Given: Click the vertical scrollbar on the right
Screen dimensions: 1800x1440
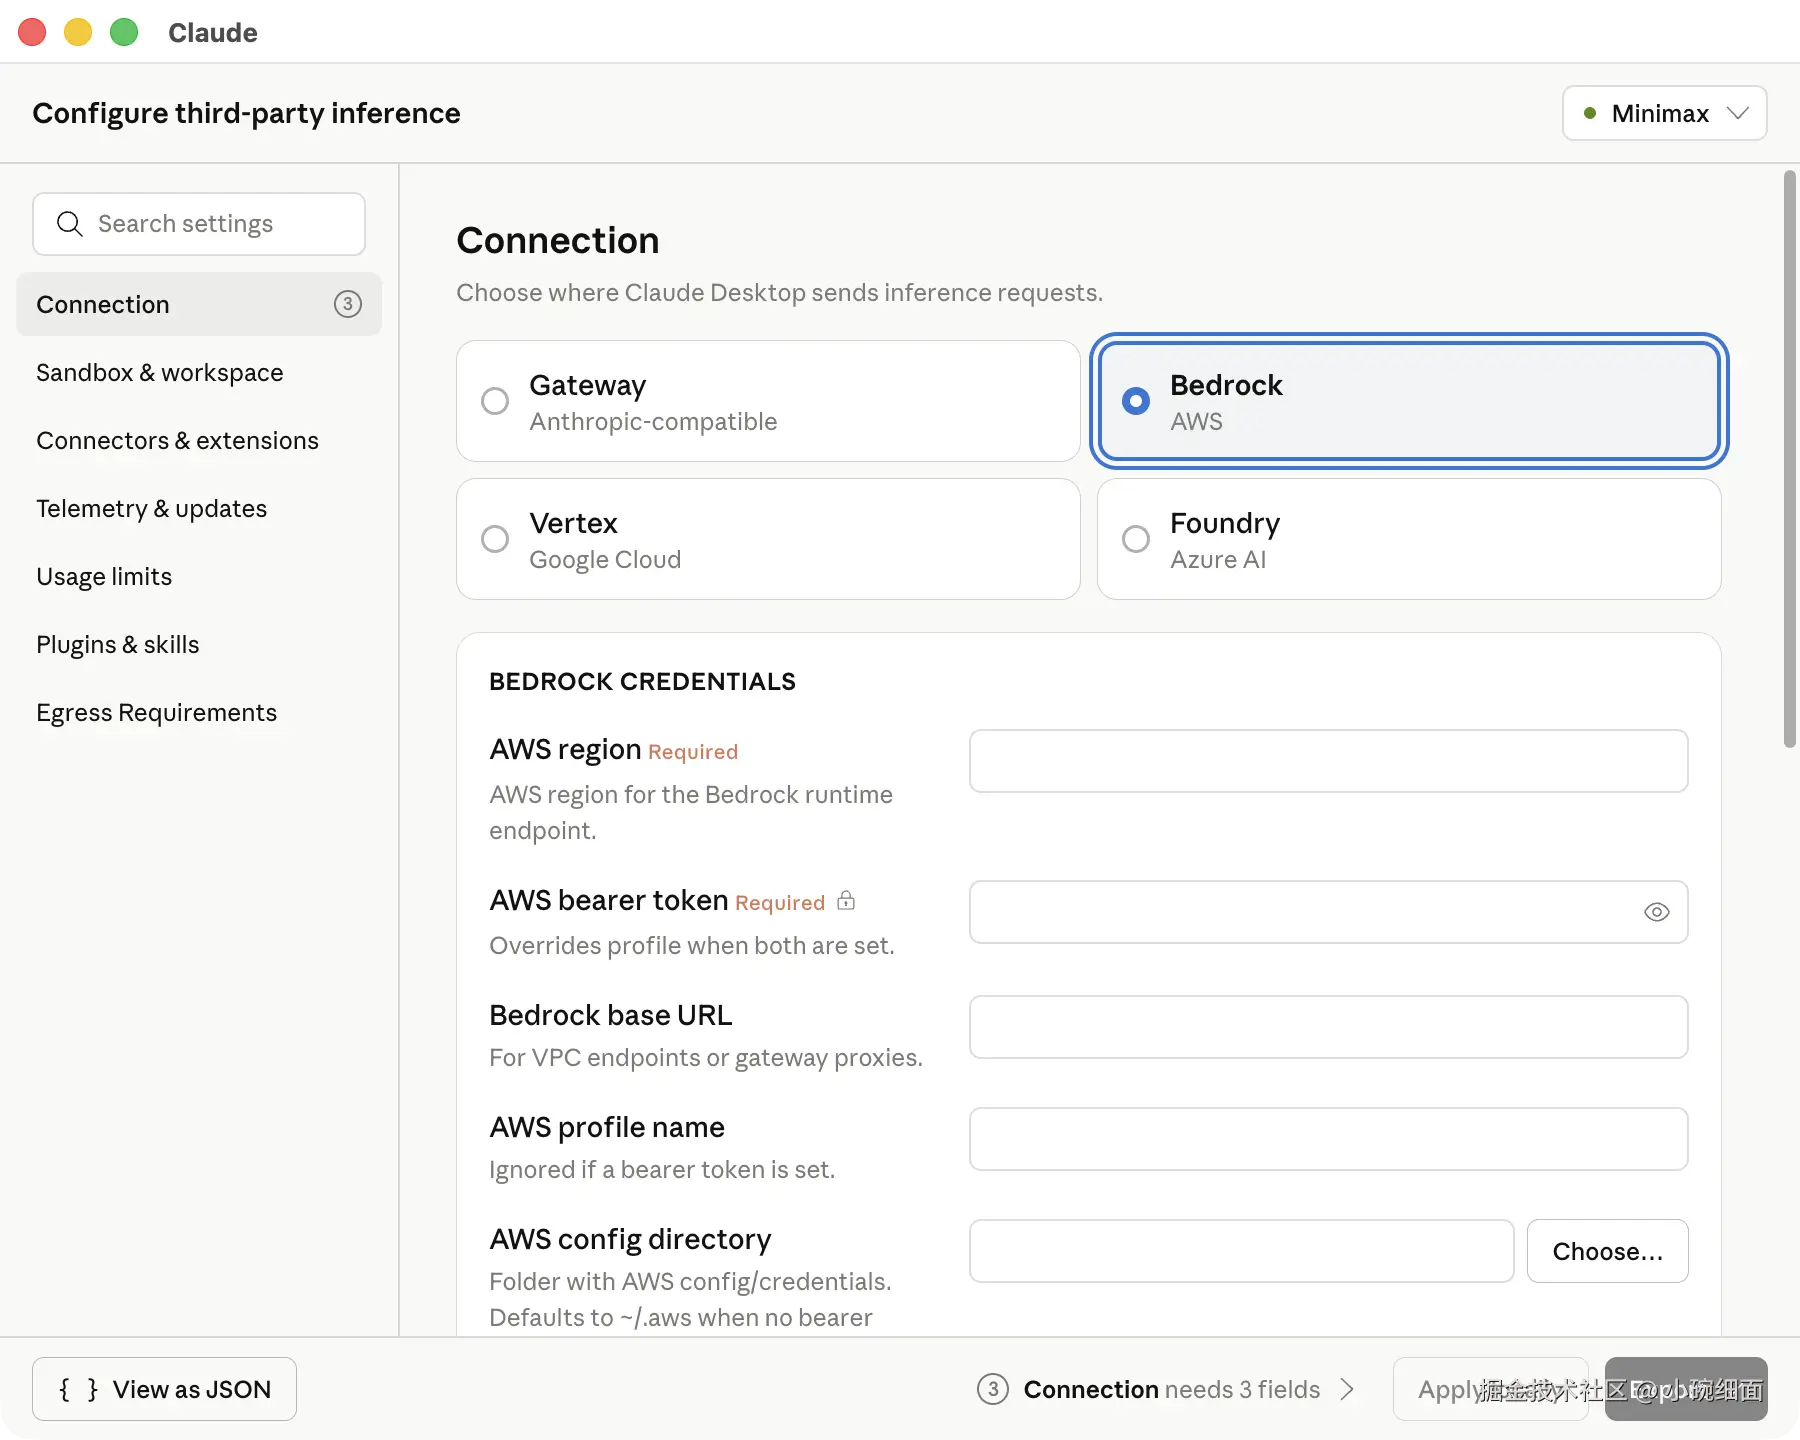Looking at the screenshot, I should pos(1789,460).
